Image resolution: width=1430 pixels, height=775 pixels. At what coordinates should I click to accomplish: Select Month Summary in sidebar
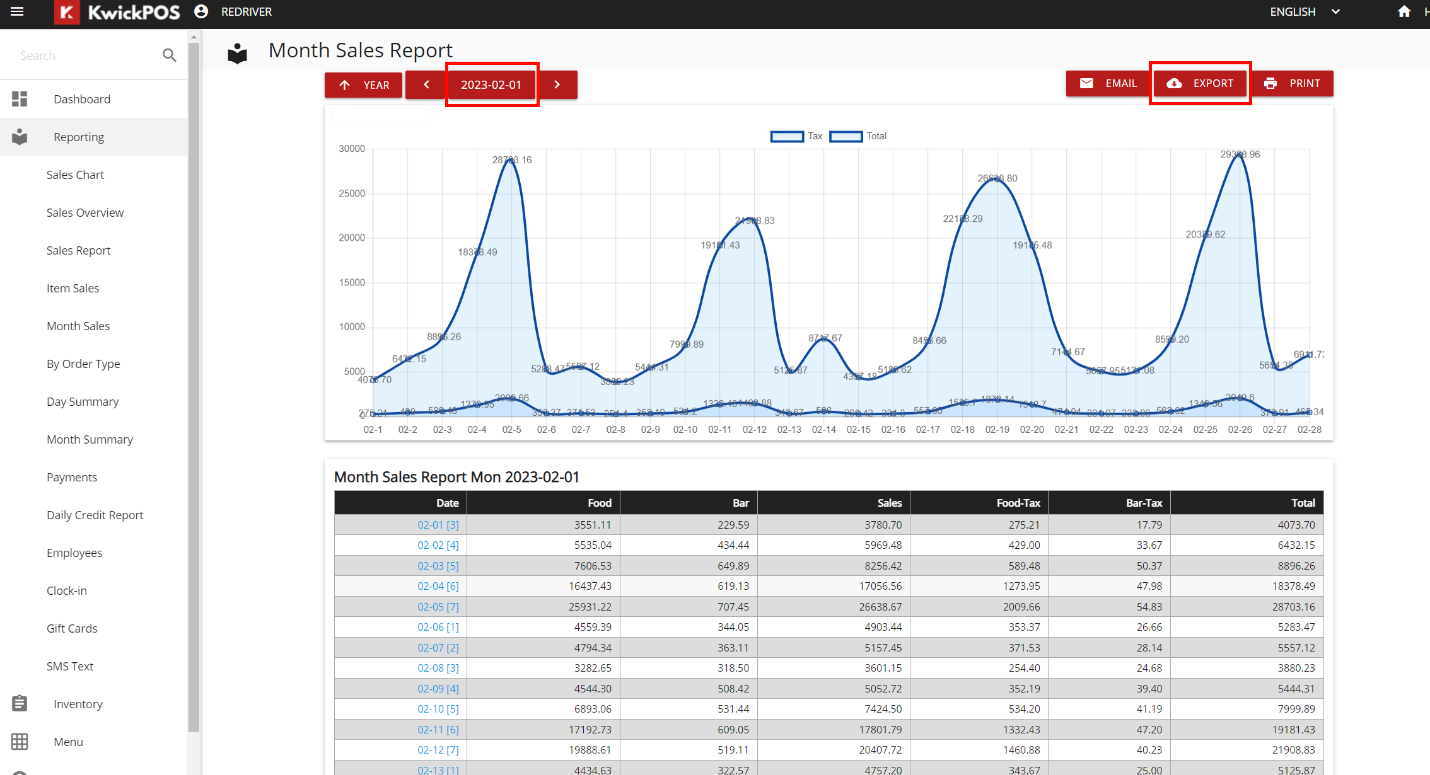coord(89,440)
